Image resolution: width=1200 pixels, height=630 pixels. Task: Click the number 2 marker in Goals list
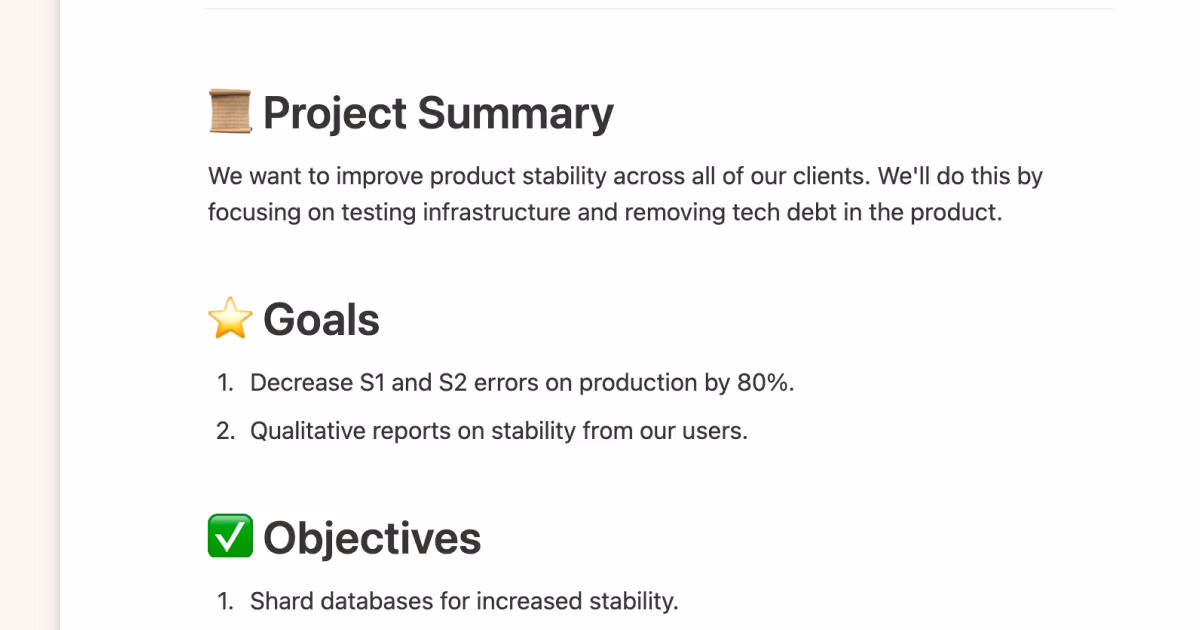[x=225, y=431]
